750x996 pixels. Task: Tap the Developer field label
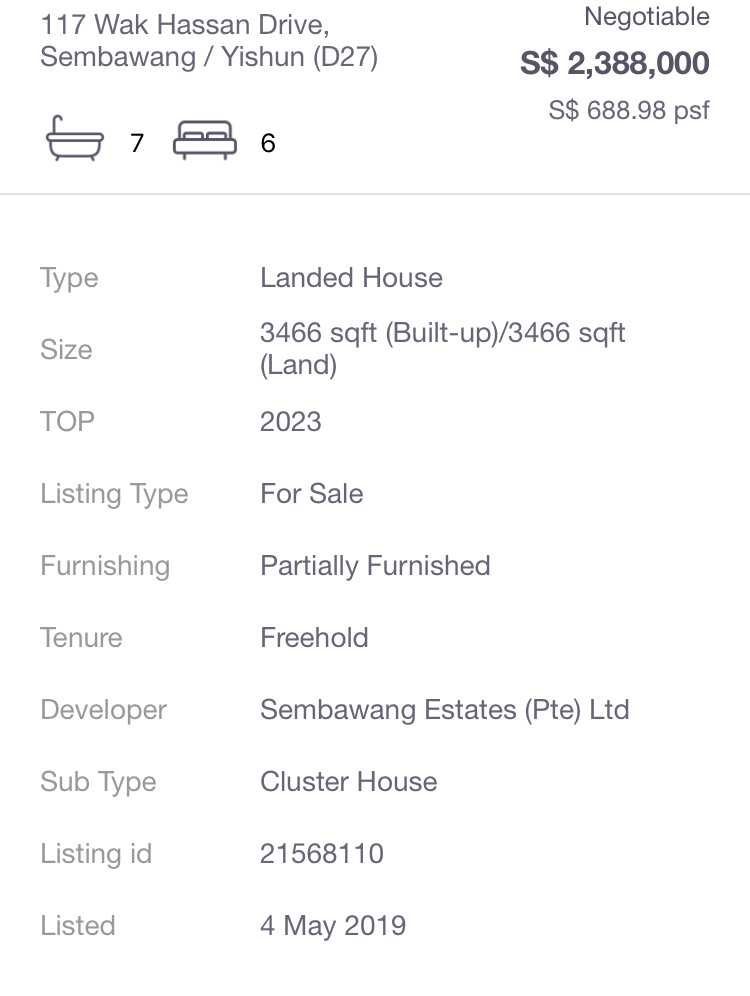tap(103, 710)
